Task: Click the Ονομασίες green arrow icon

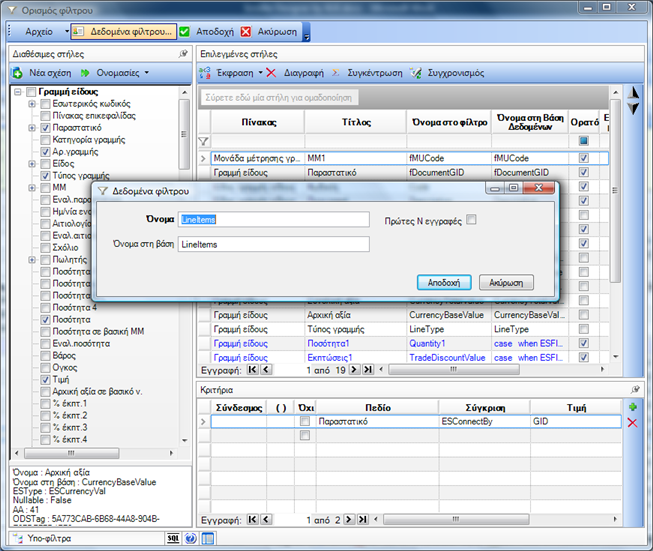Action: pos(85,73)
